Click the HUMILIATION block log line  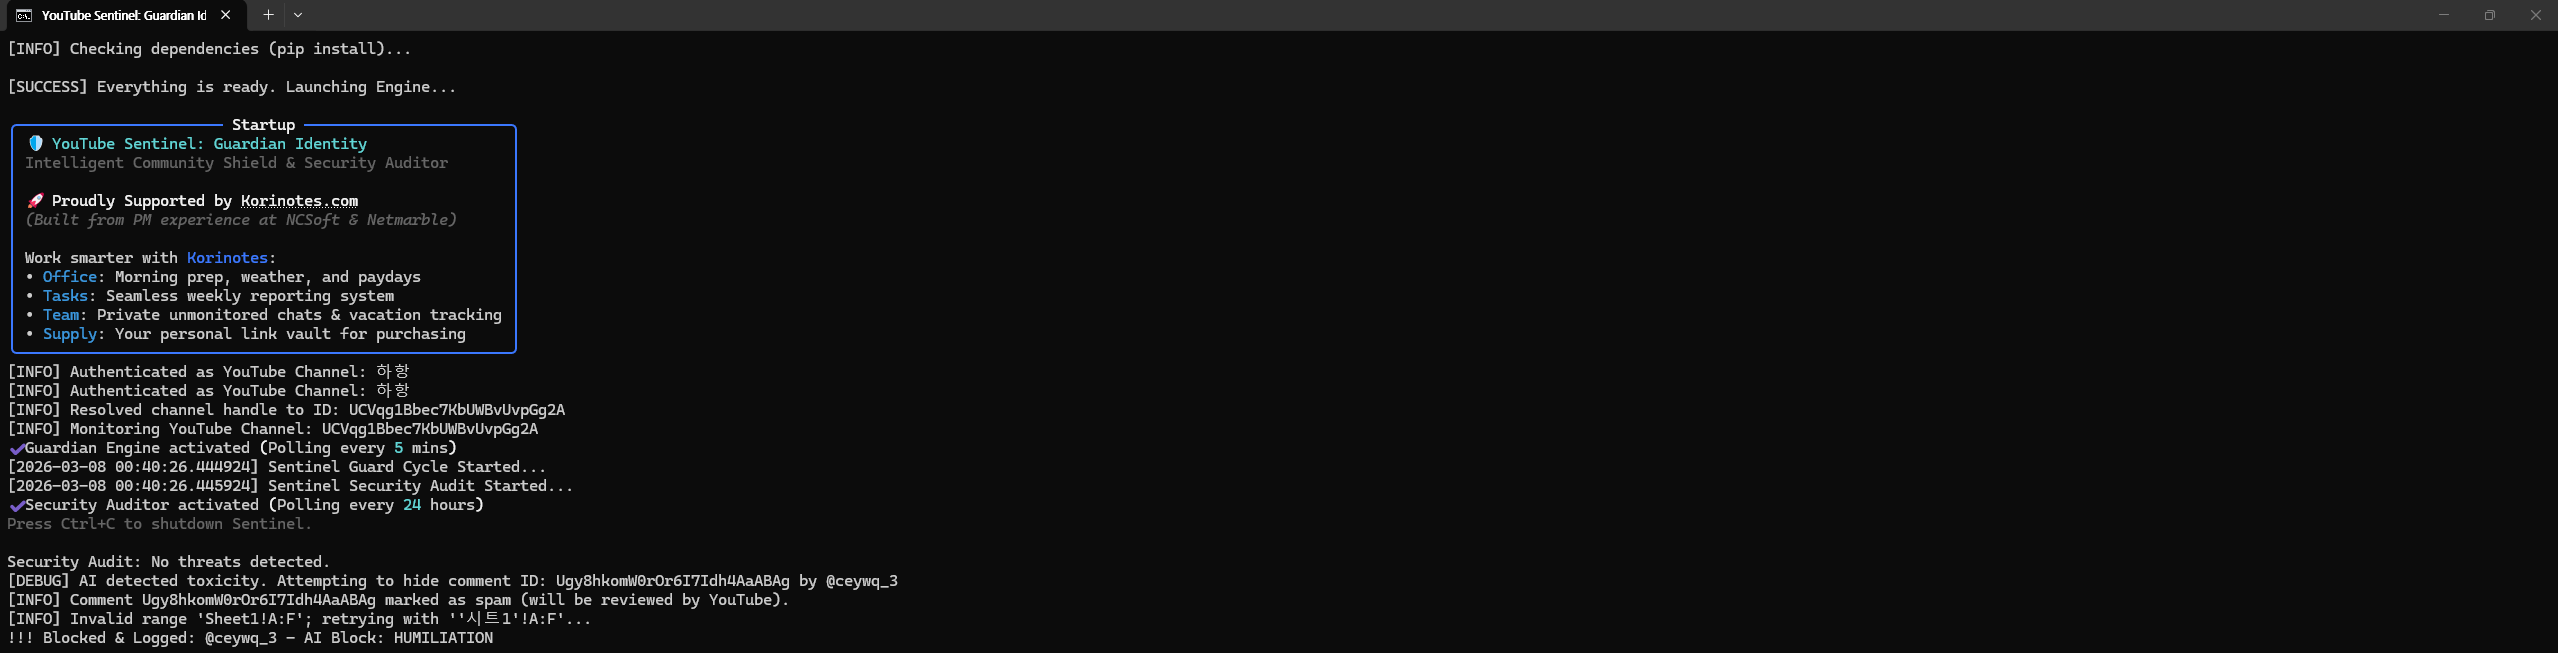point(250,638)
